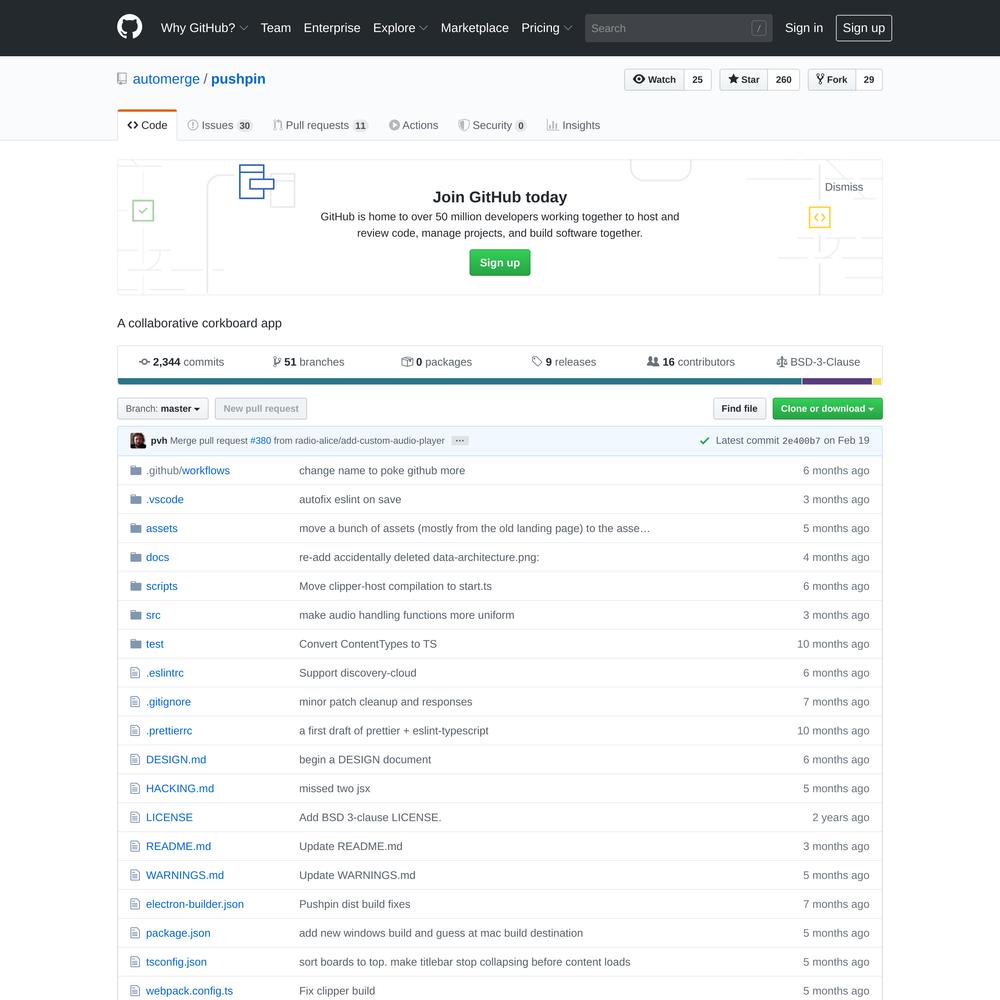
Task: Expand the commit message ellipsis
Action: (x=460, y=441)
